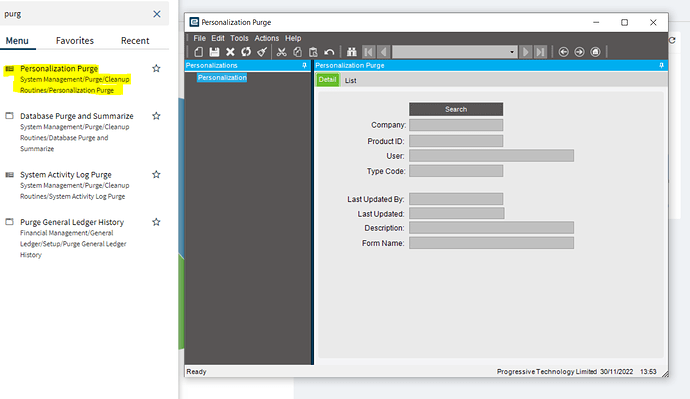Toggle favorite star for System Activity Log Purge
The width and height of the screenshot is (690, 399).
[x=156, y=175]
